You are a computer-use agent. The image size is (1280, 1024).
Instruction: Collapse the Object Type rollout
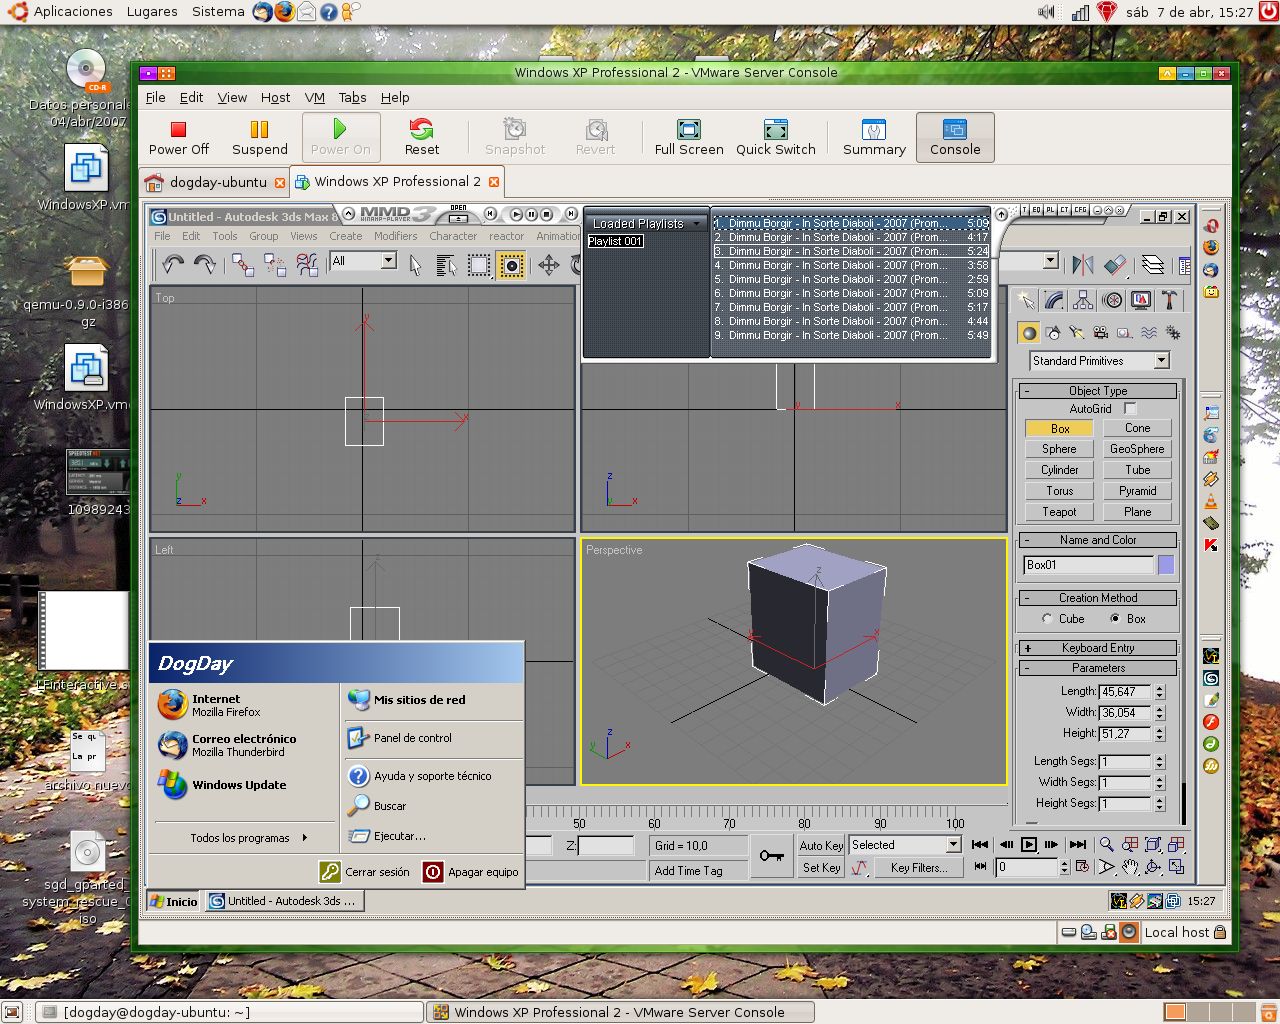click(x=1098, y=391)
